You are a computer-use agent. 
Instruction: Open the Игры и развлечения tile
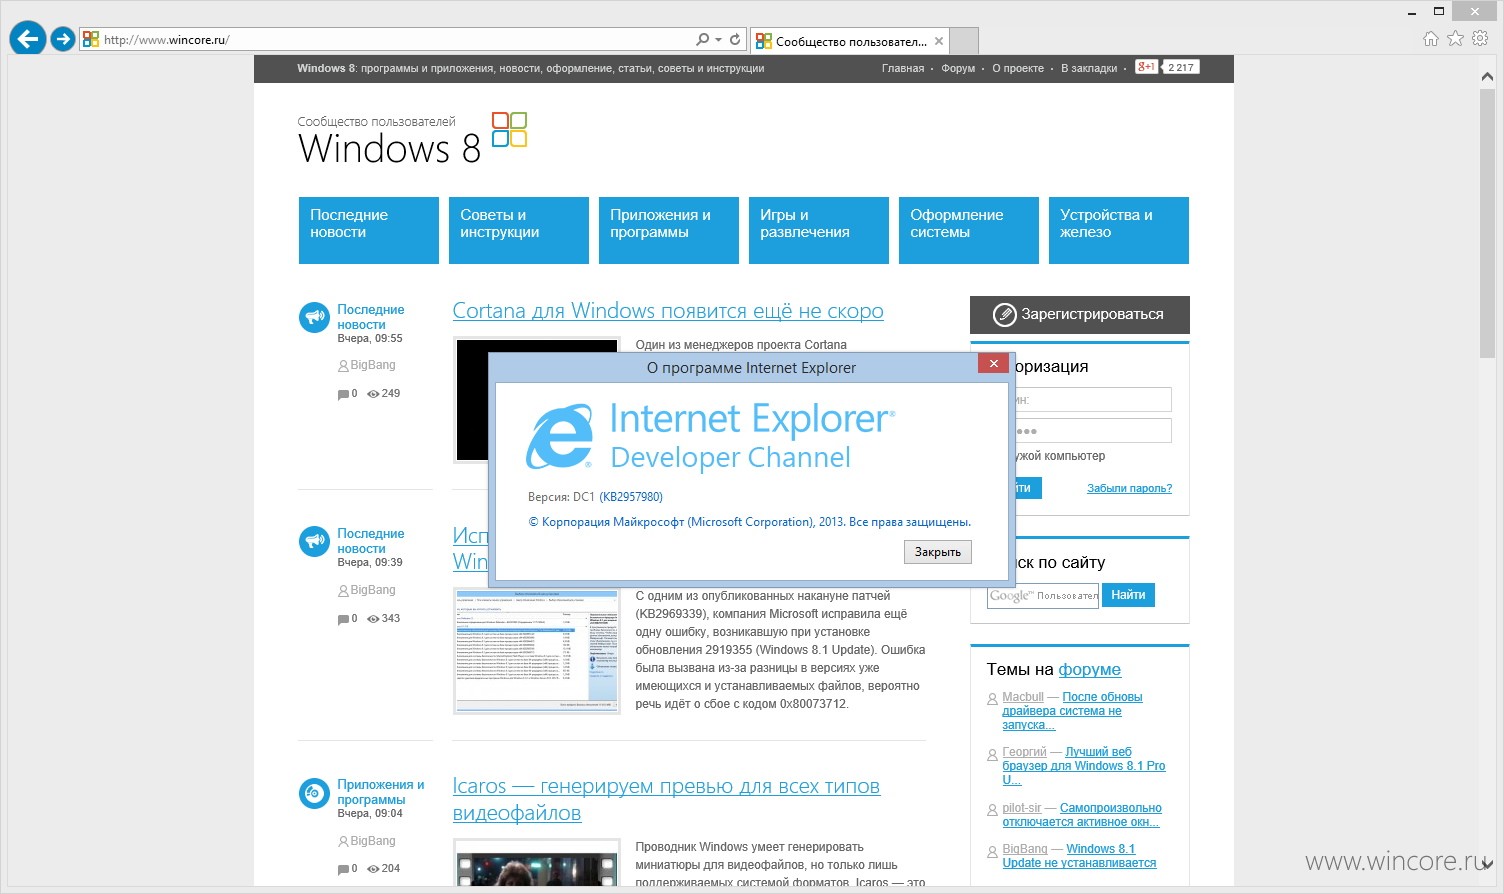point(819,230)
